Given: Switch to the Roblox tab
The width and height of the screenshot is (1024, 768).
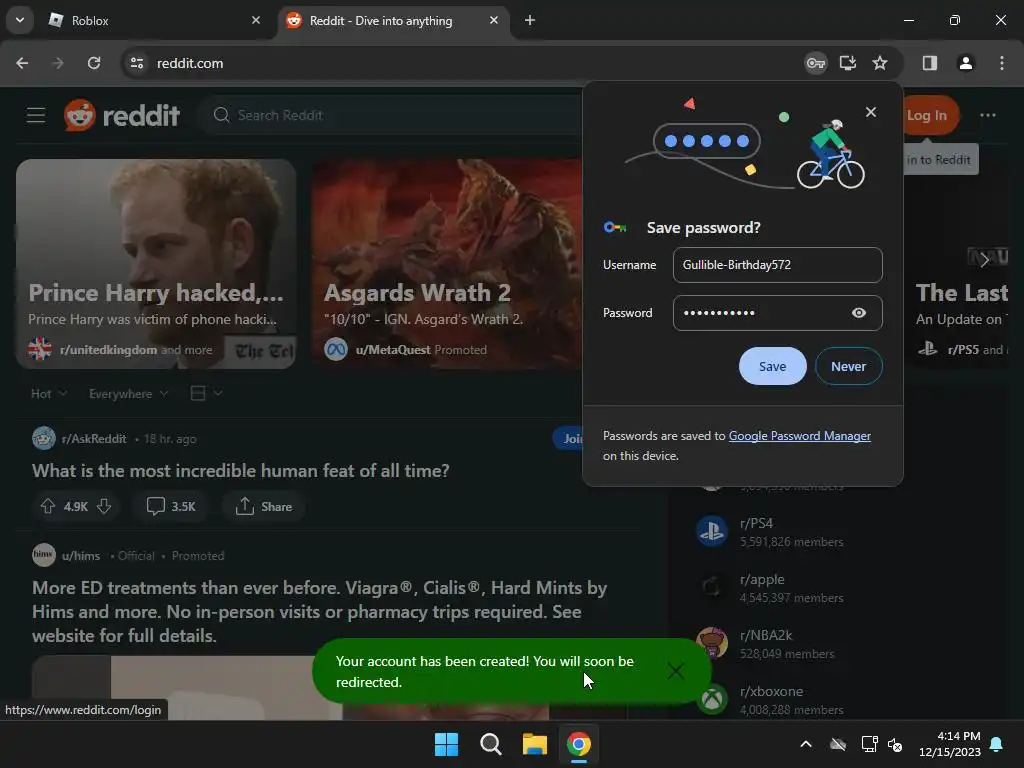Looking at the screenshot, I should coord(153,21).
